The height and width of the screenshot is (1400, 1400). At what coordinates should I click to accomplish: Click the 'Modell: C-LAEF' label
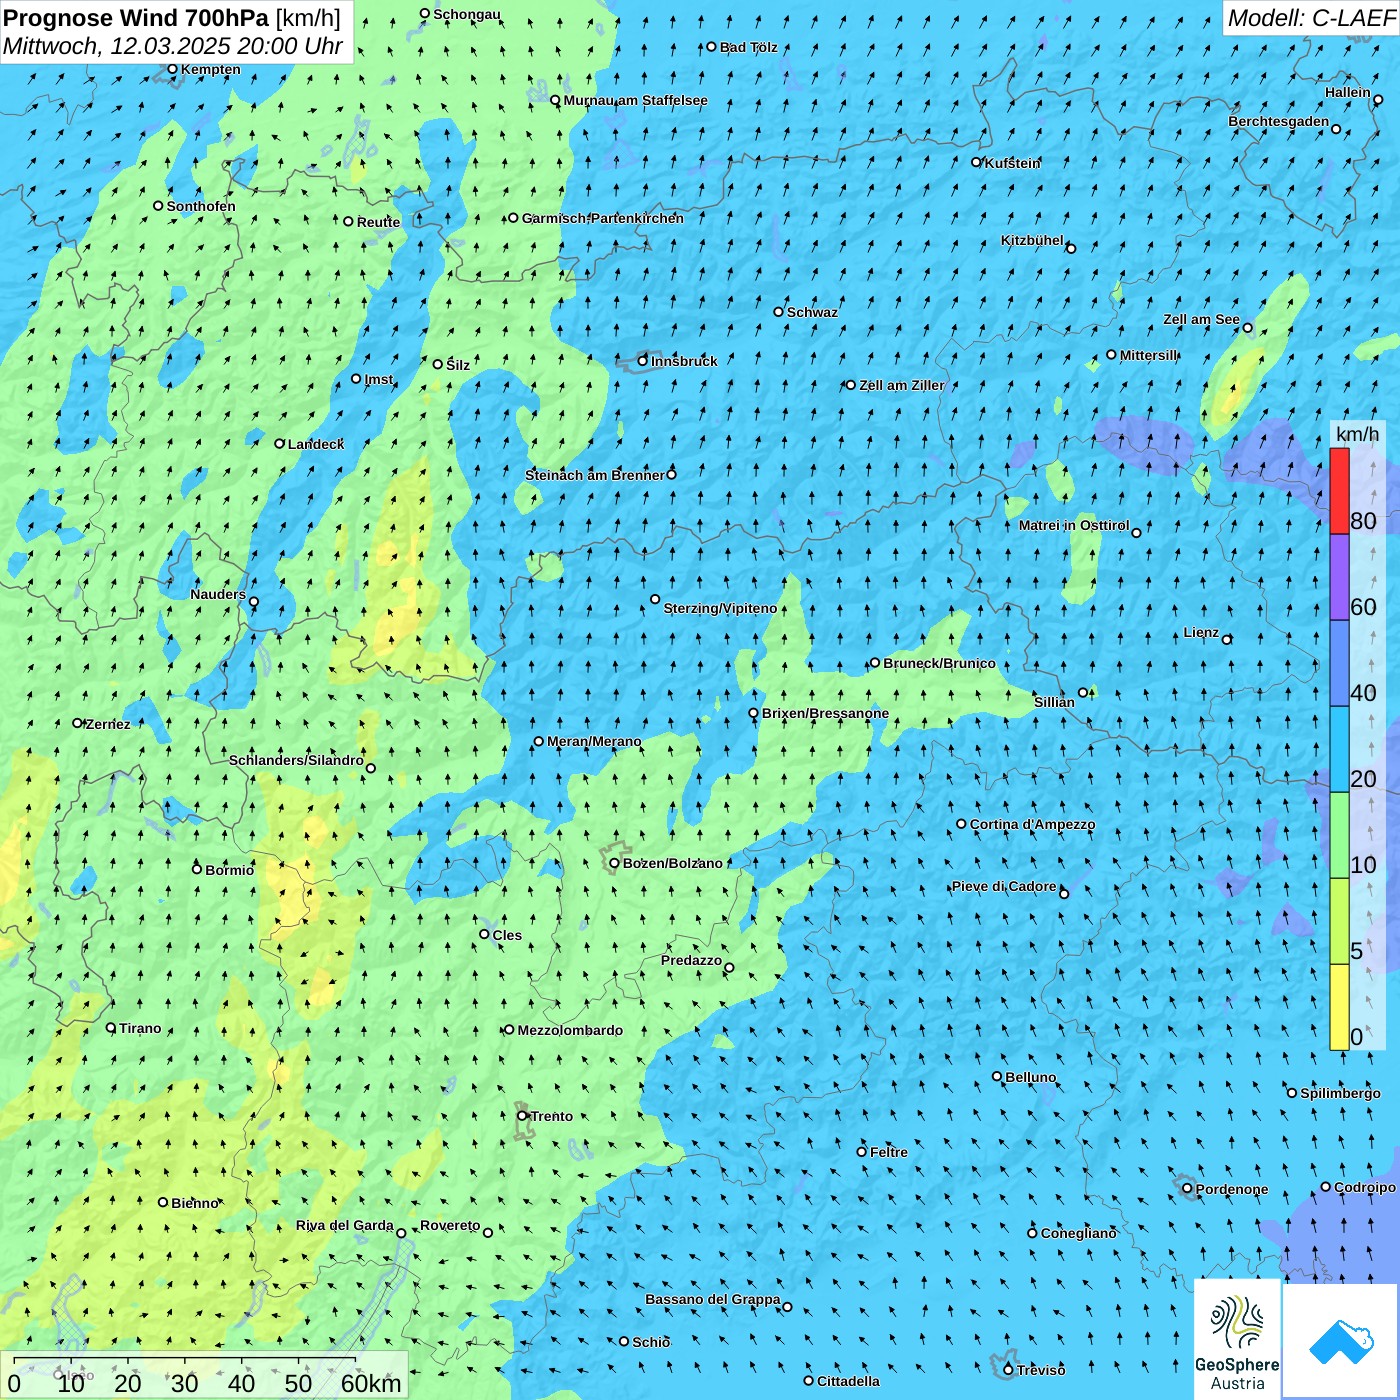[x=1311, y=18]
